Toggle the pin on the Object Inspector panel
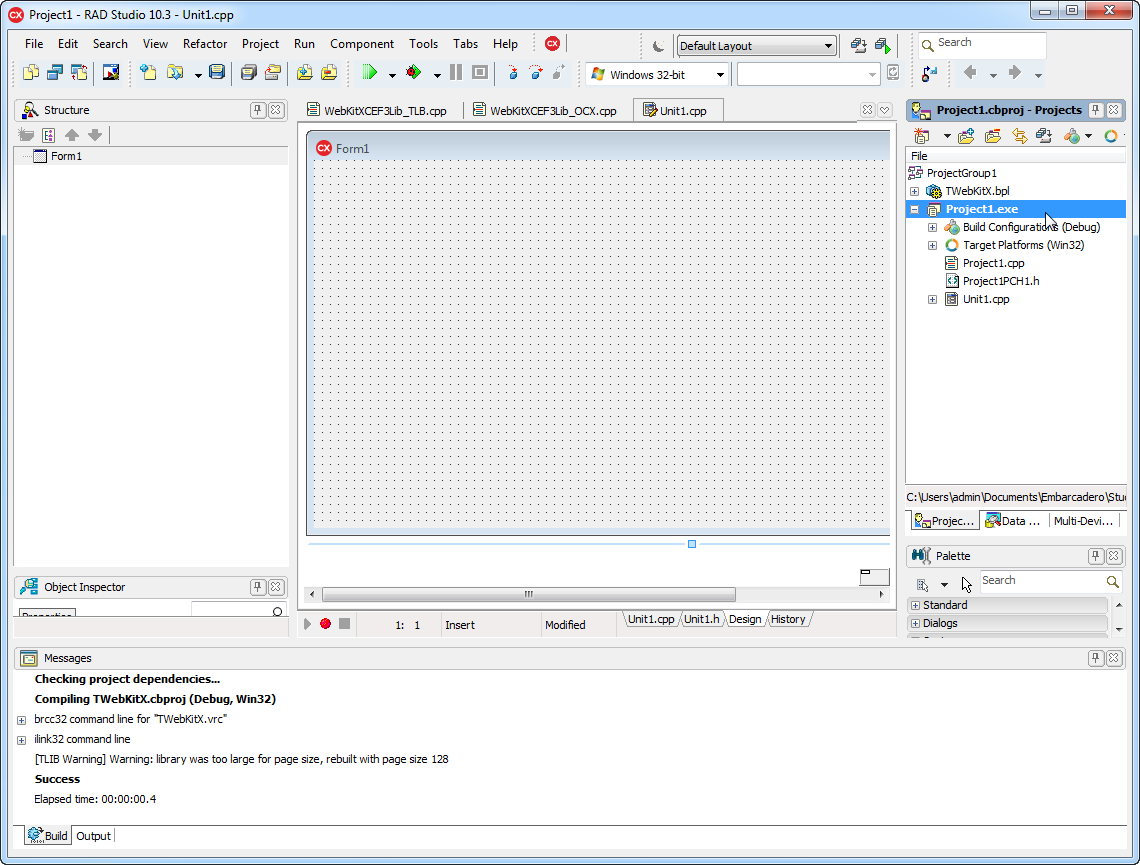 point(257,587)
